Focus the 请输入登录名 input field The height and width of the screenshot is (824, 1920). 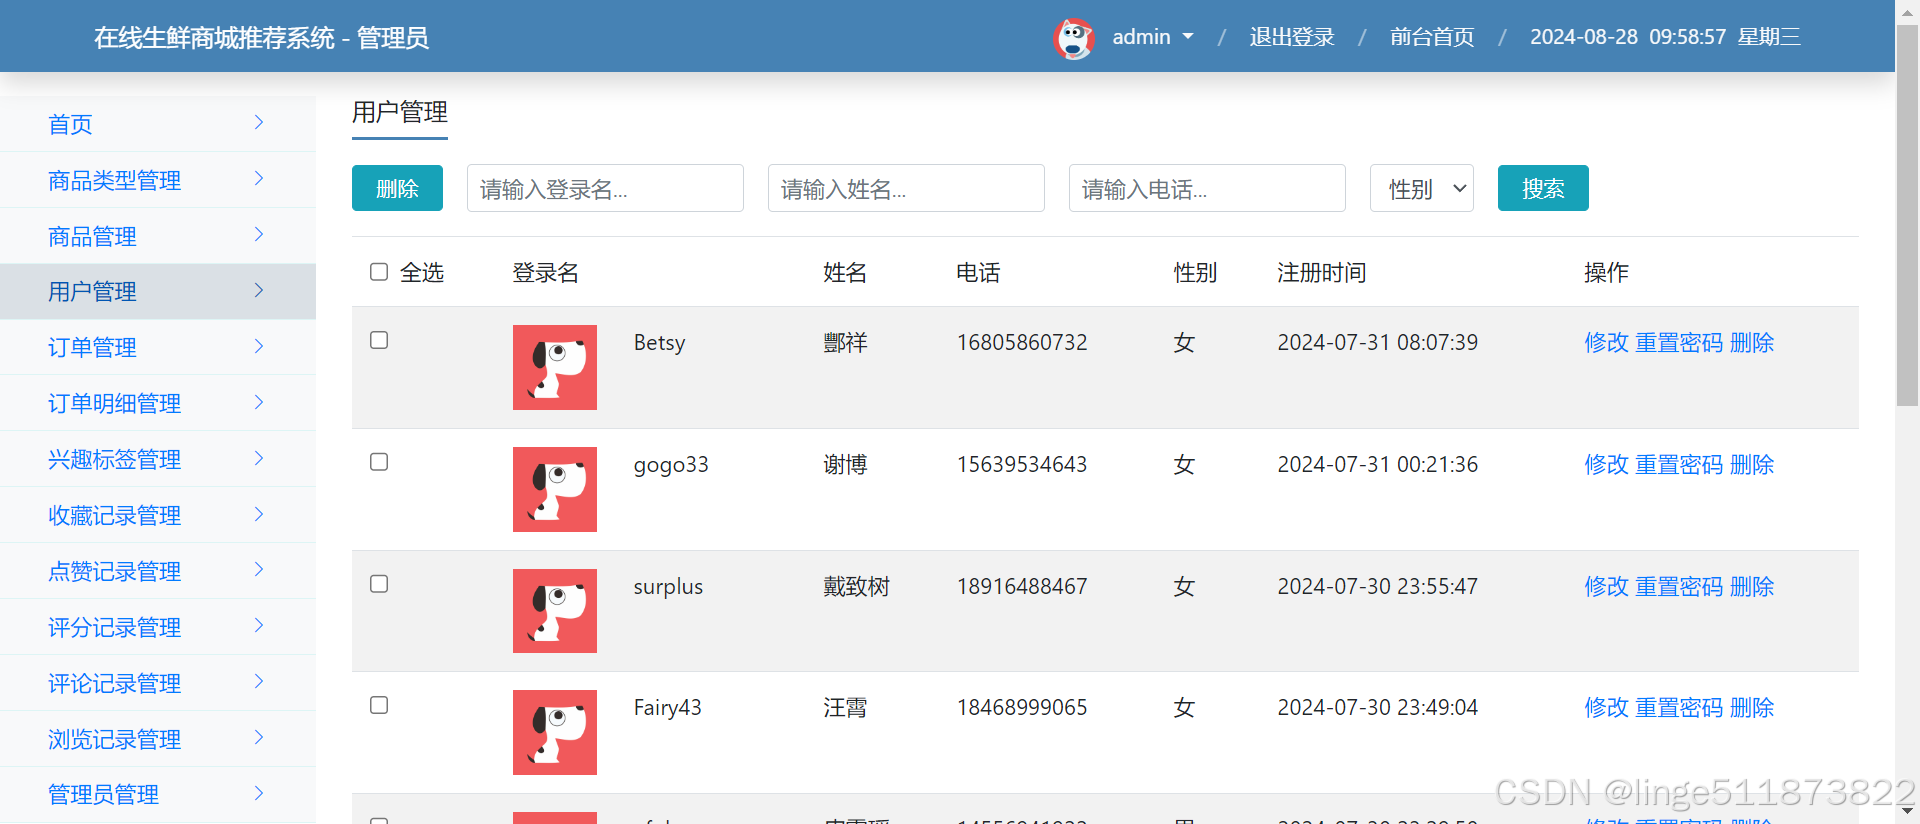click(x=605, y=188)
